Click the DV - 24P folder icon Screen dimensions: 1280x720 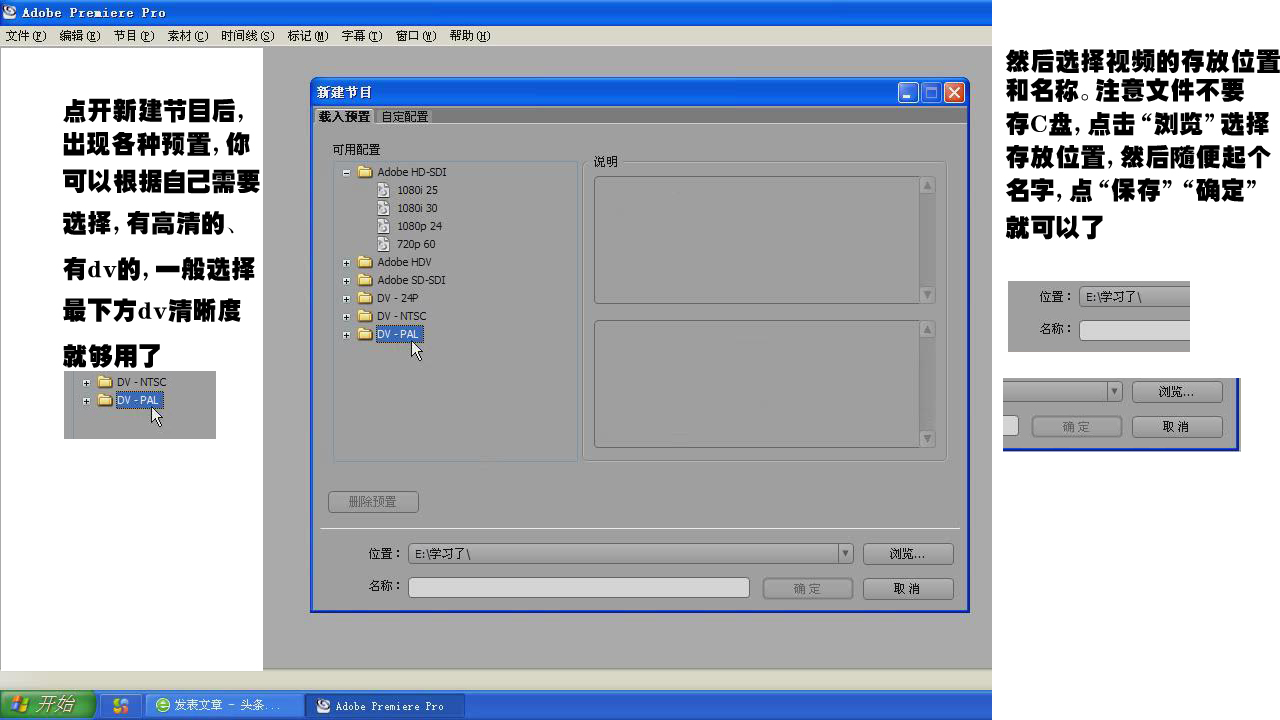click(365, 298)
